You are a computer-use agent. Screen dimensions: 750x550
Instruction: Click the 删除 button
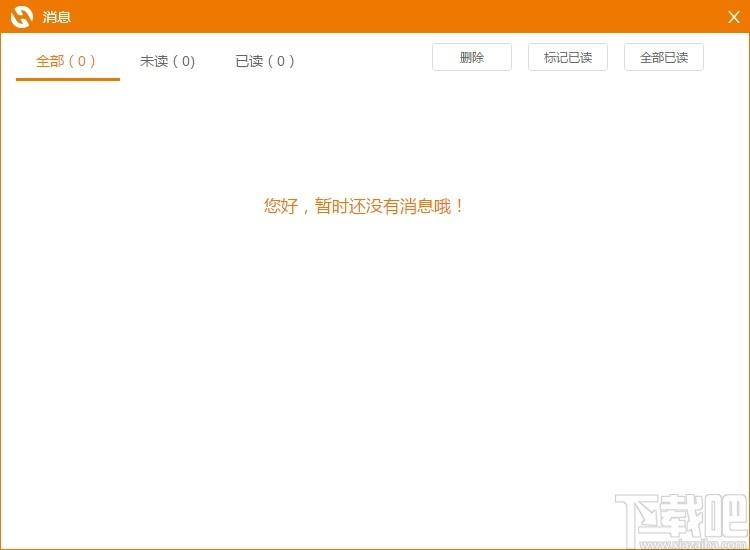tap(472, 57)
